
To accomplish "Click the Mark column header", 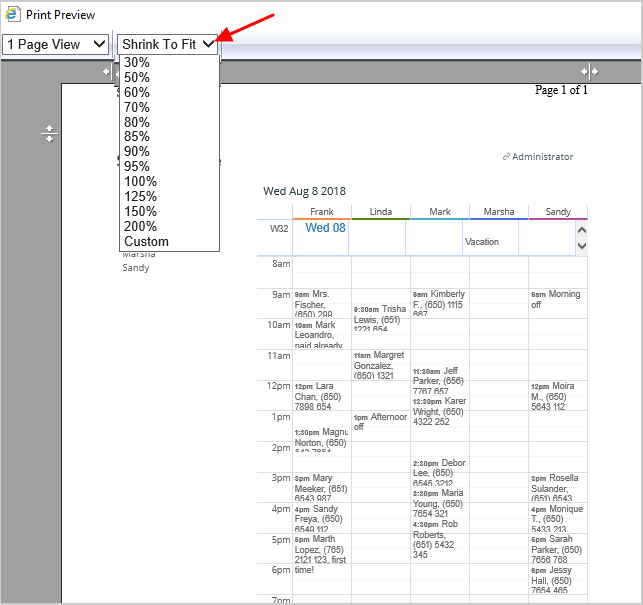I will (x=440, y=212).
